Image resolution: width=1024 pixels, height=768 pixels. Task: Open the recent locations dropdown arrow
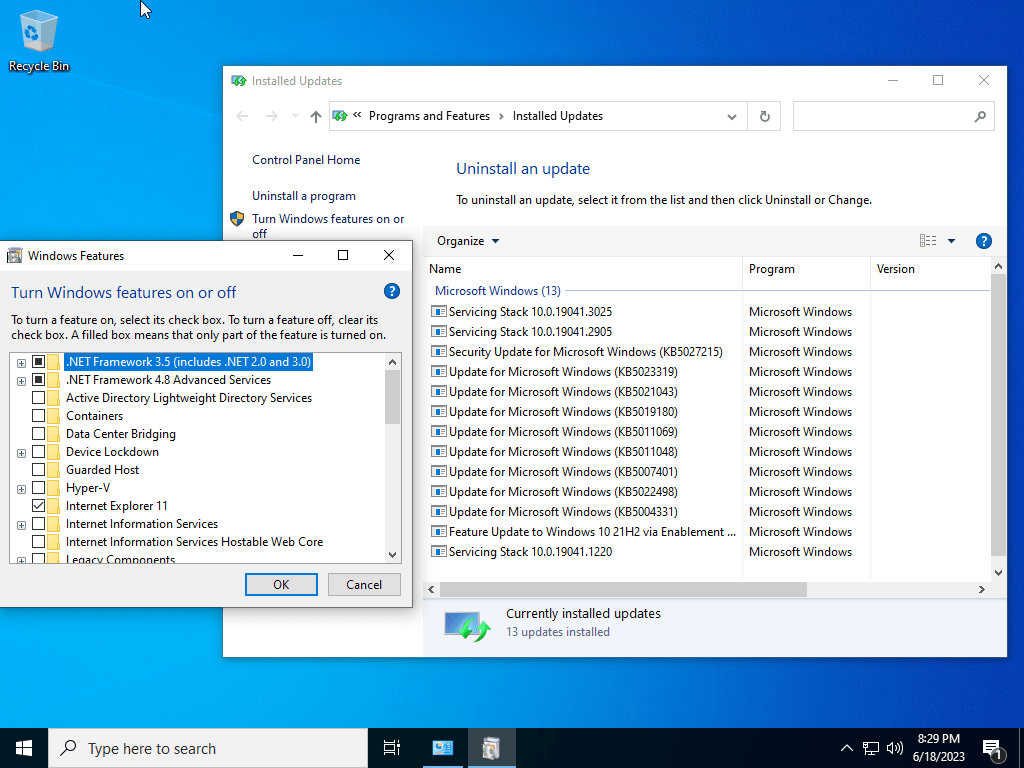pyautogui.click(x=295, y=116)
